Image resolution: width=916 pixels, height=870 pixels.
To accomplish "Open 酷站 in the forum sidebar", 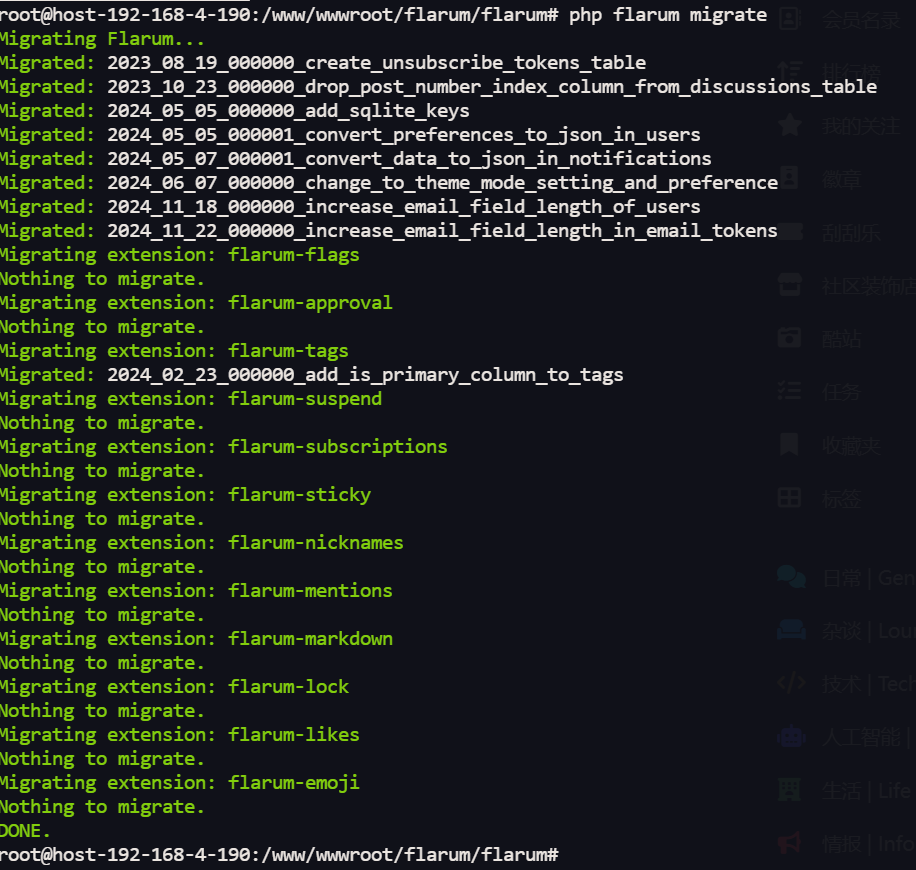I will [841, 338].
